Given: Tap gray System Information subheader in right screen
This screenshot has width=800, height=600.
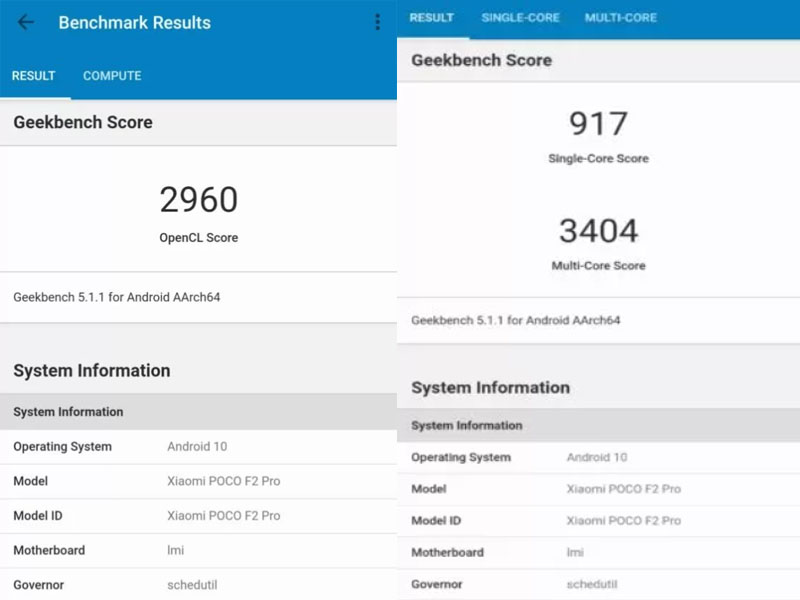Looking at the screenshot, I should 467,426.
